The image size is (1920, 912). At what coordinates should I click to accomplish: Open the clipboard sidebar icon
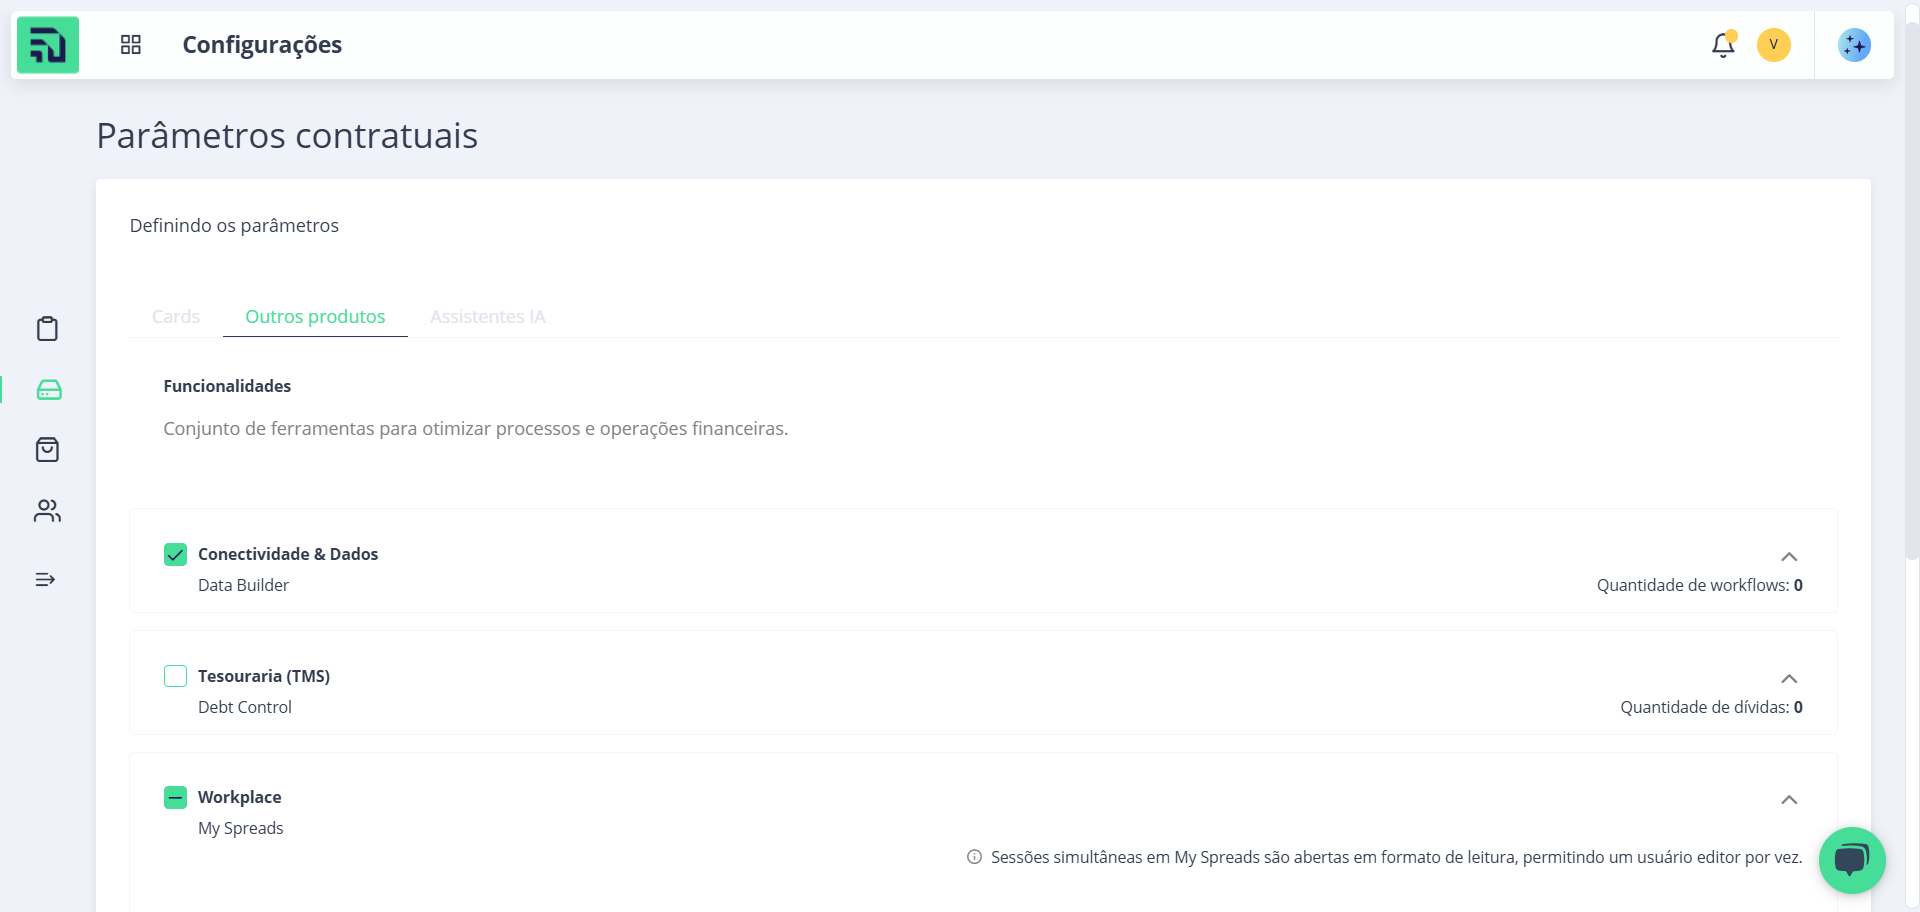(47, 329)
